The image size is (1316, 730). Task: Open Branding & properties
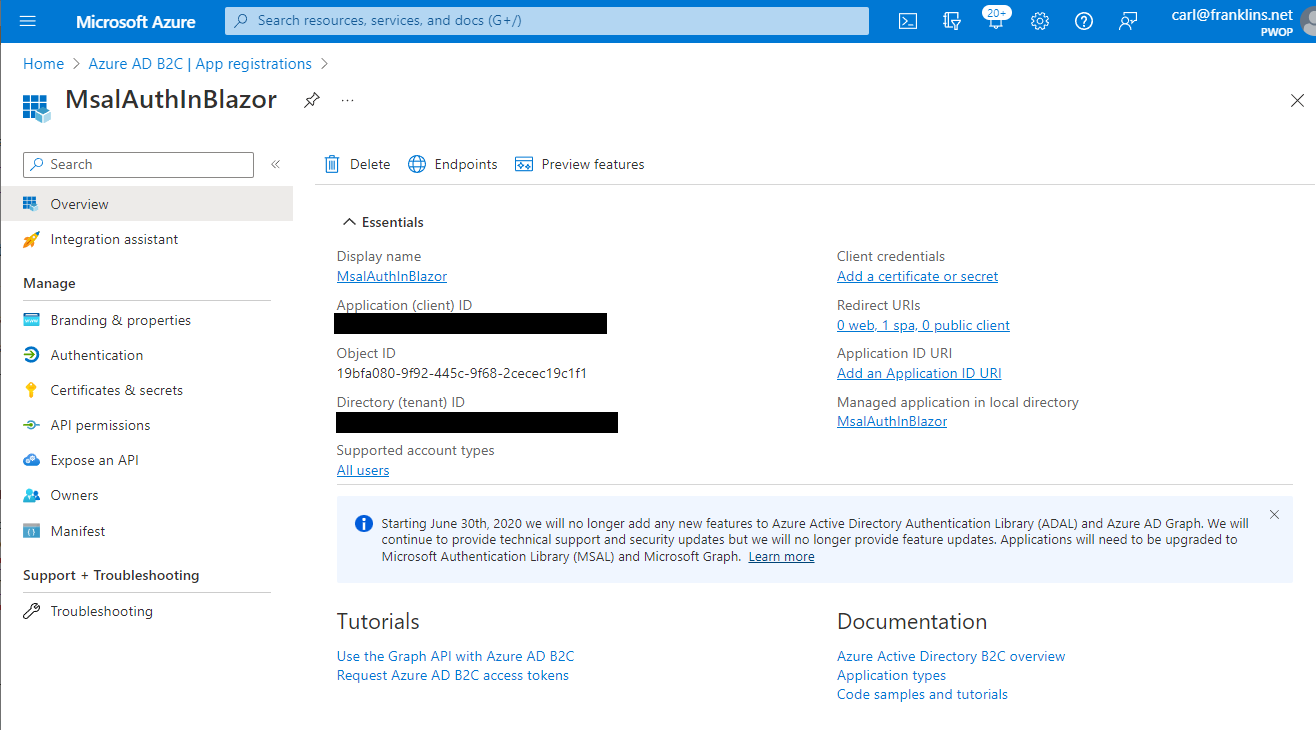(146, 320)
